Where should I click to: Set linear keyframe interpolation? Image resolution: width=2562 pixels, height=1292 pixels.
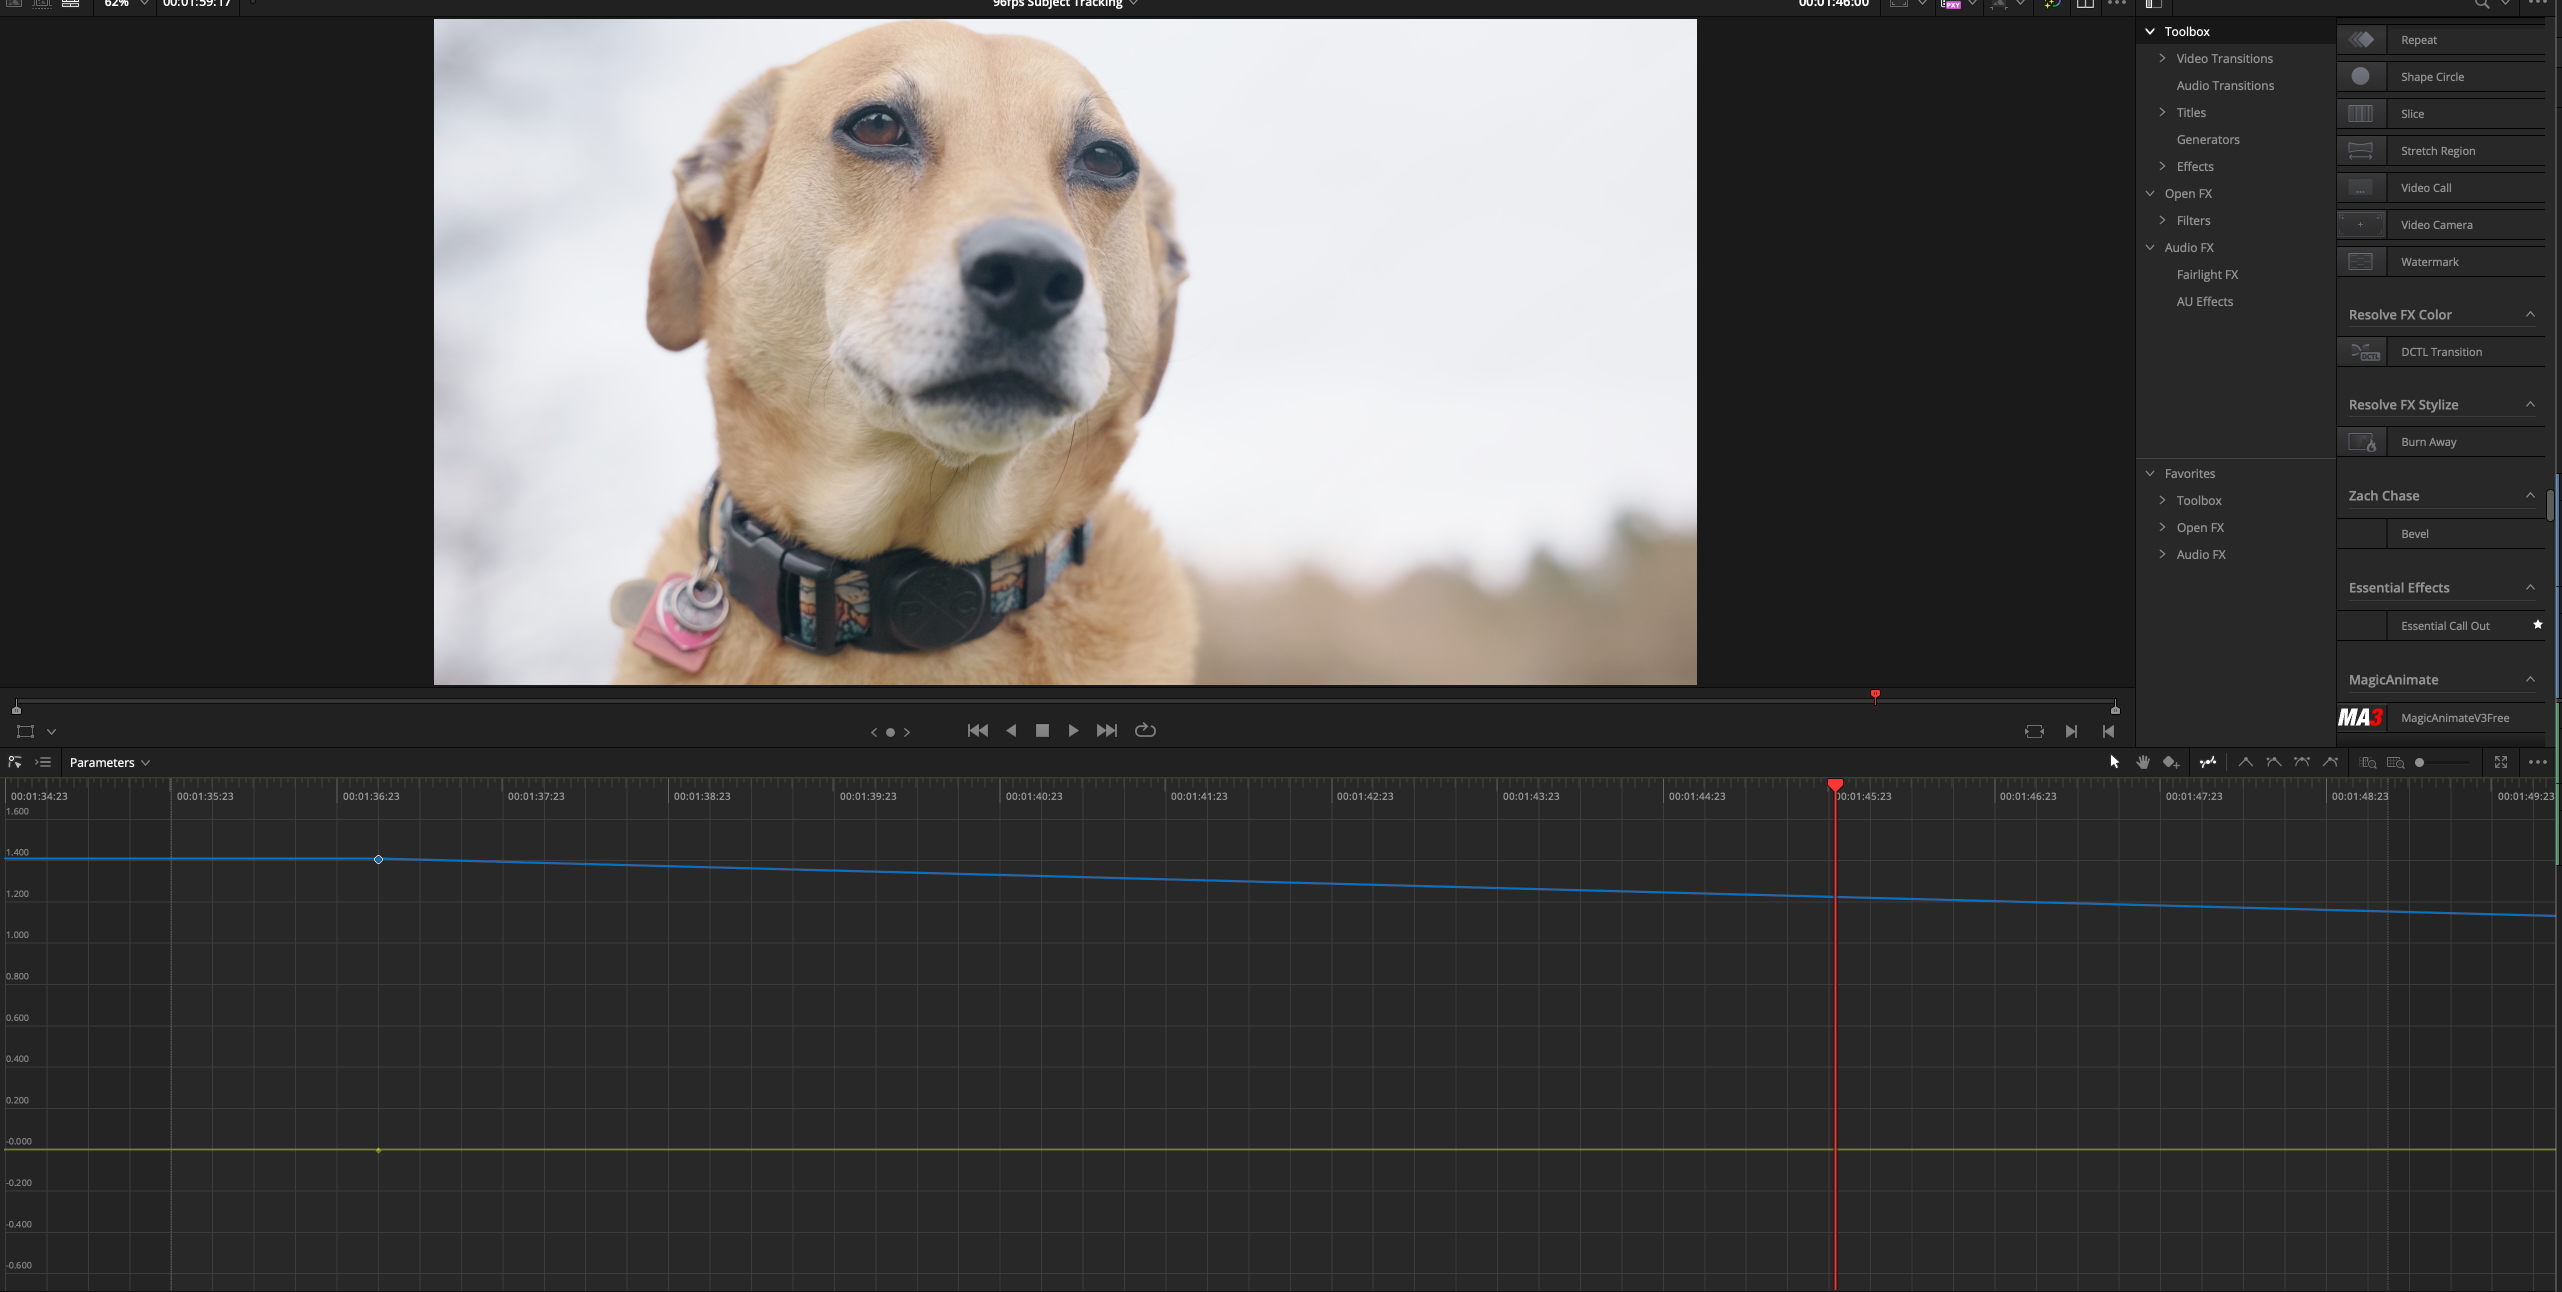coord(2245,762)
